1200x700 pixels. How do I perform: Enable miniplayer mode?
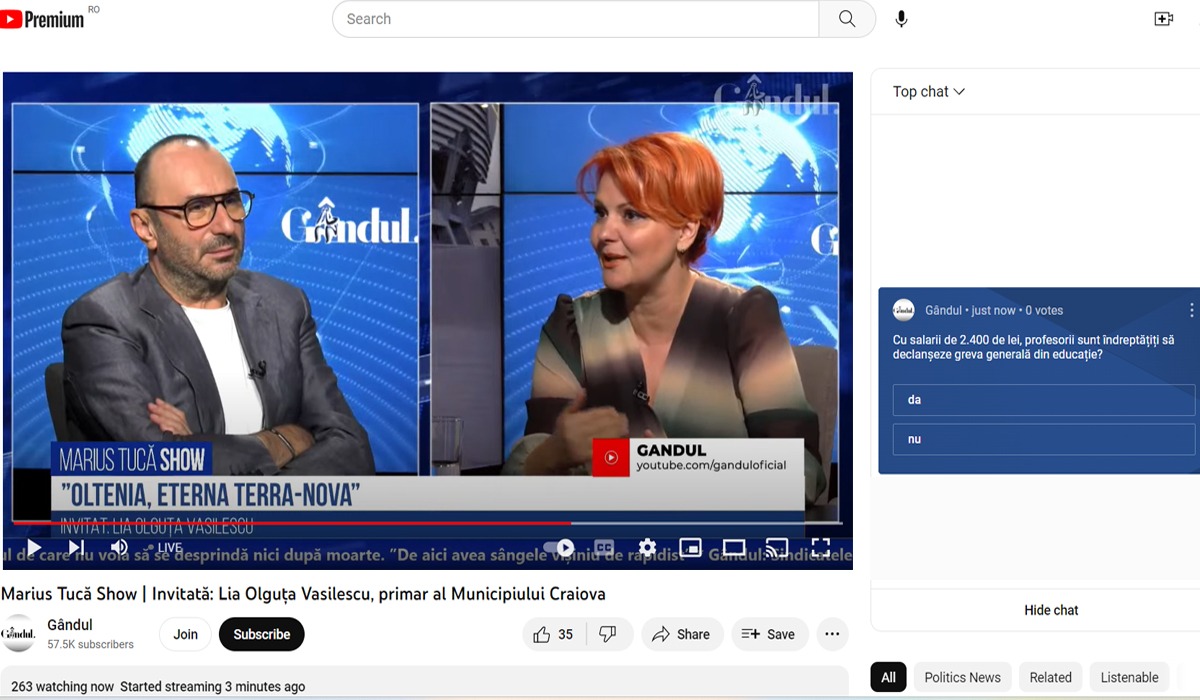tap(691, 547)
